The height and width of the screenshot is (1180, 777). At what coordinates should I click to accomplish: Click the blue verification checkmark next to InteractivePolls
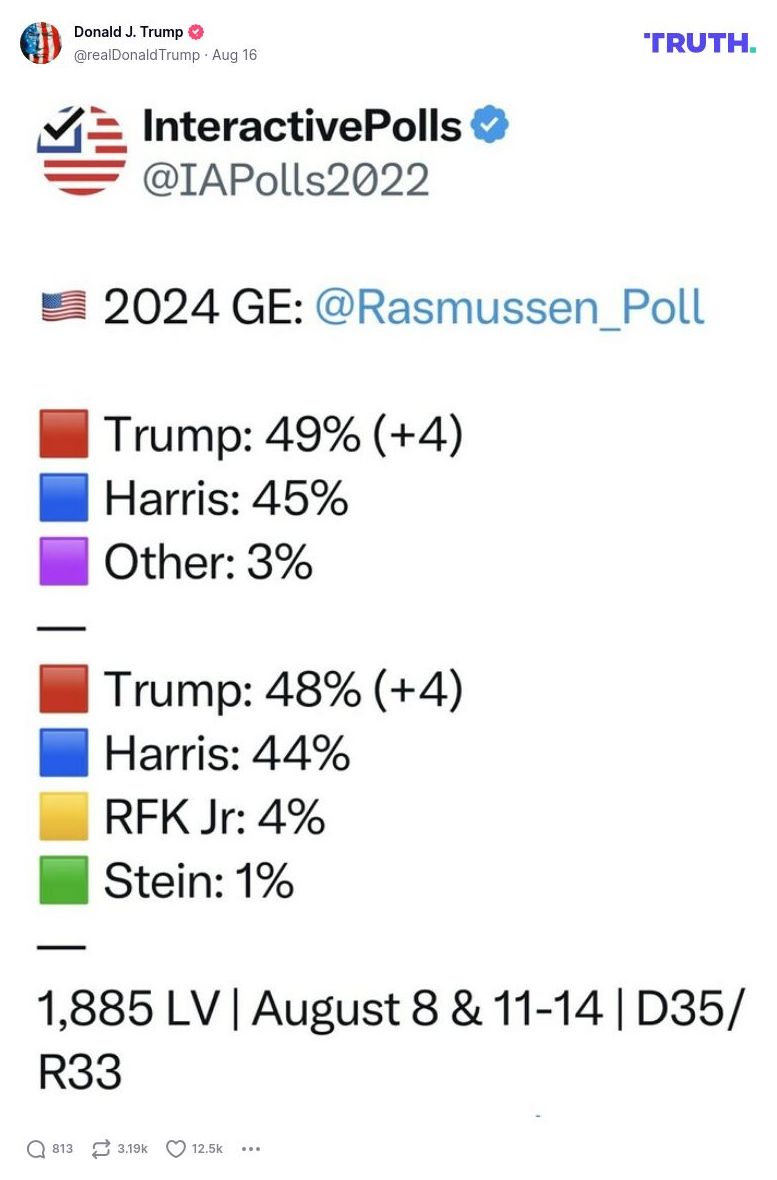click(490, 126)
